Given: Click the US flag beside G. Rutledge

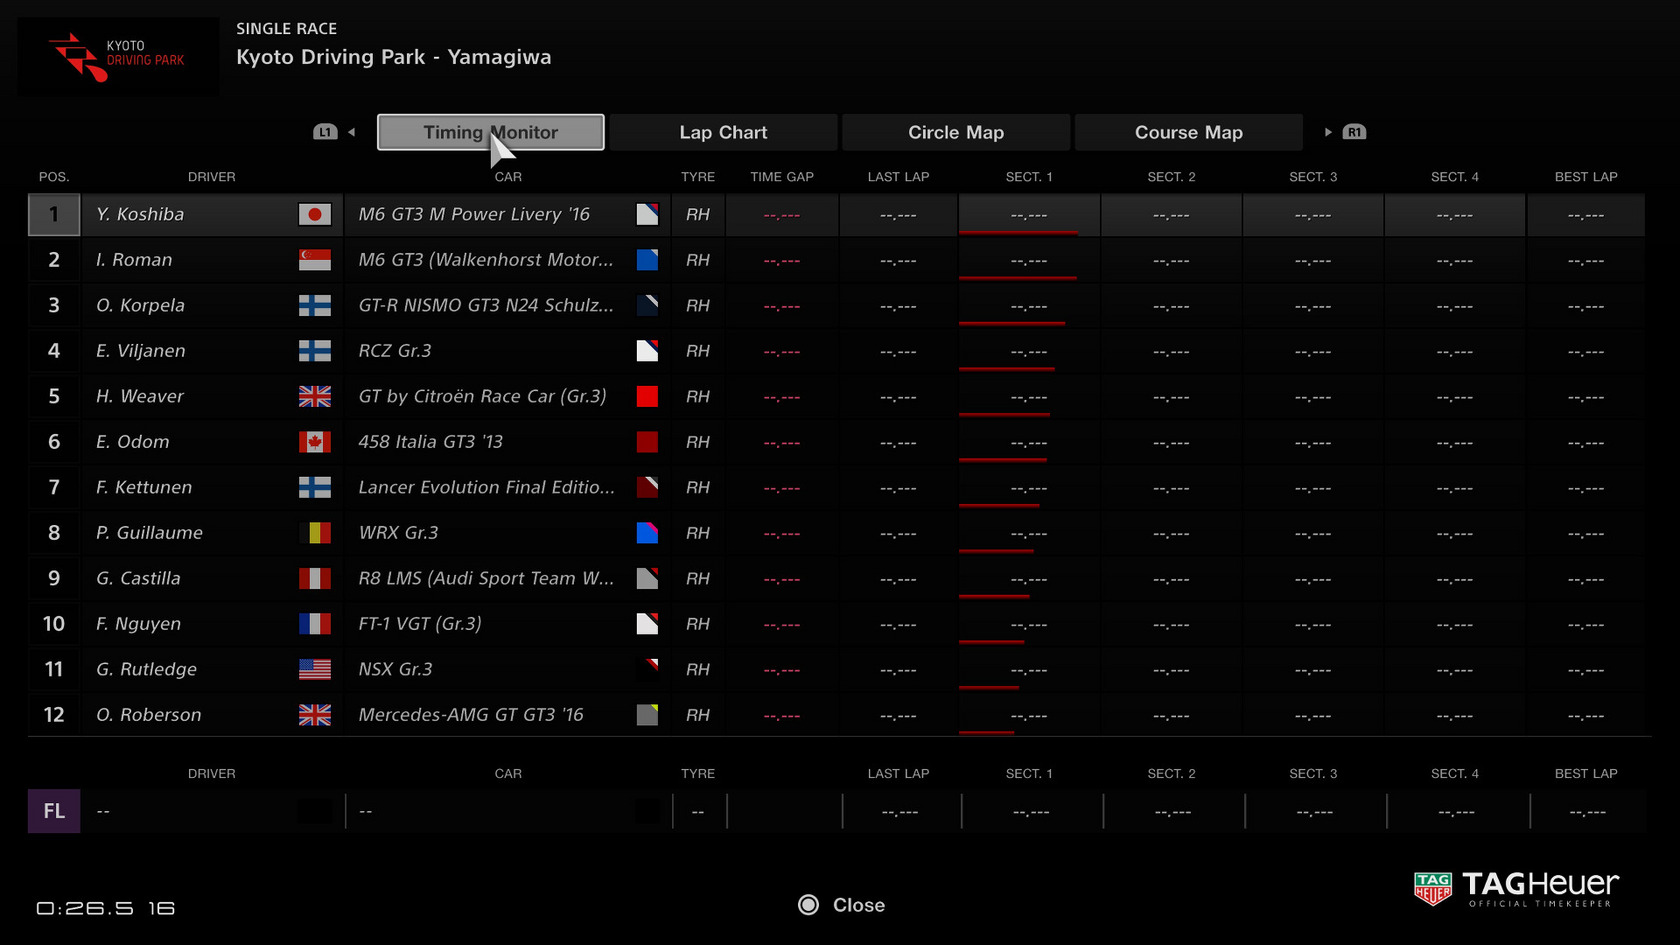Looking at the screenshot, I should (315, 669).
